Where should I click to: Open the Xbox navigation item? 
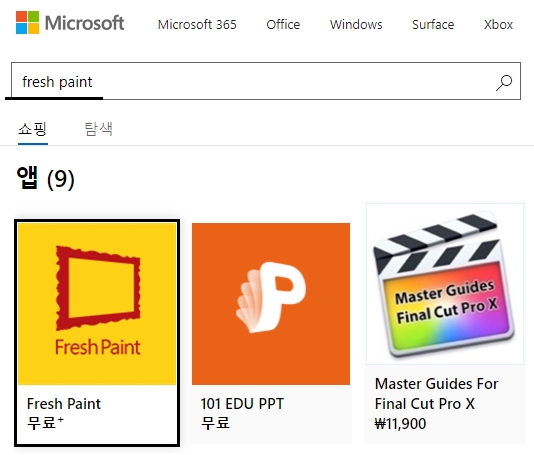[498, 25]
